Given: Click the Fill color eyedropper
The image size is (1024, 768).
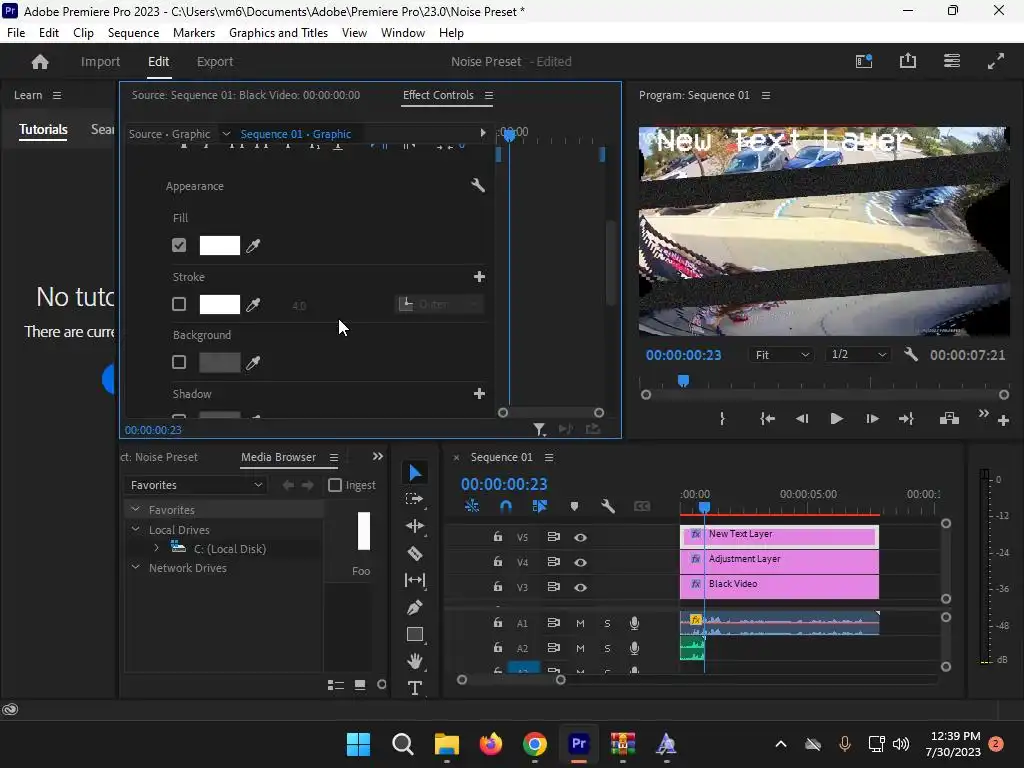Looking at the screenshot, I should (x=254, y=246).
